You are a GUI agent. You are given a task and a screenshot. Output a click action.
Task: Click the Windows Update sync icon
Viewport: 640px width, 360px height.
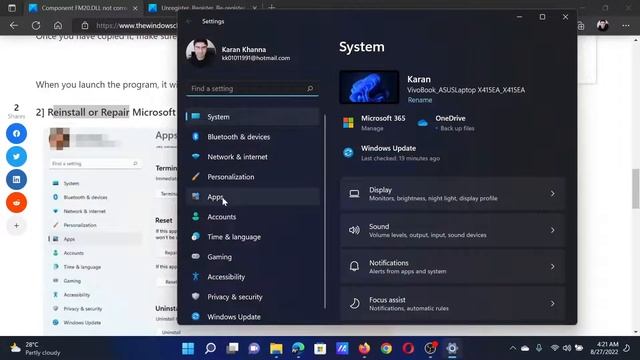tap(348, 153)
